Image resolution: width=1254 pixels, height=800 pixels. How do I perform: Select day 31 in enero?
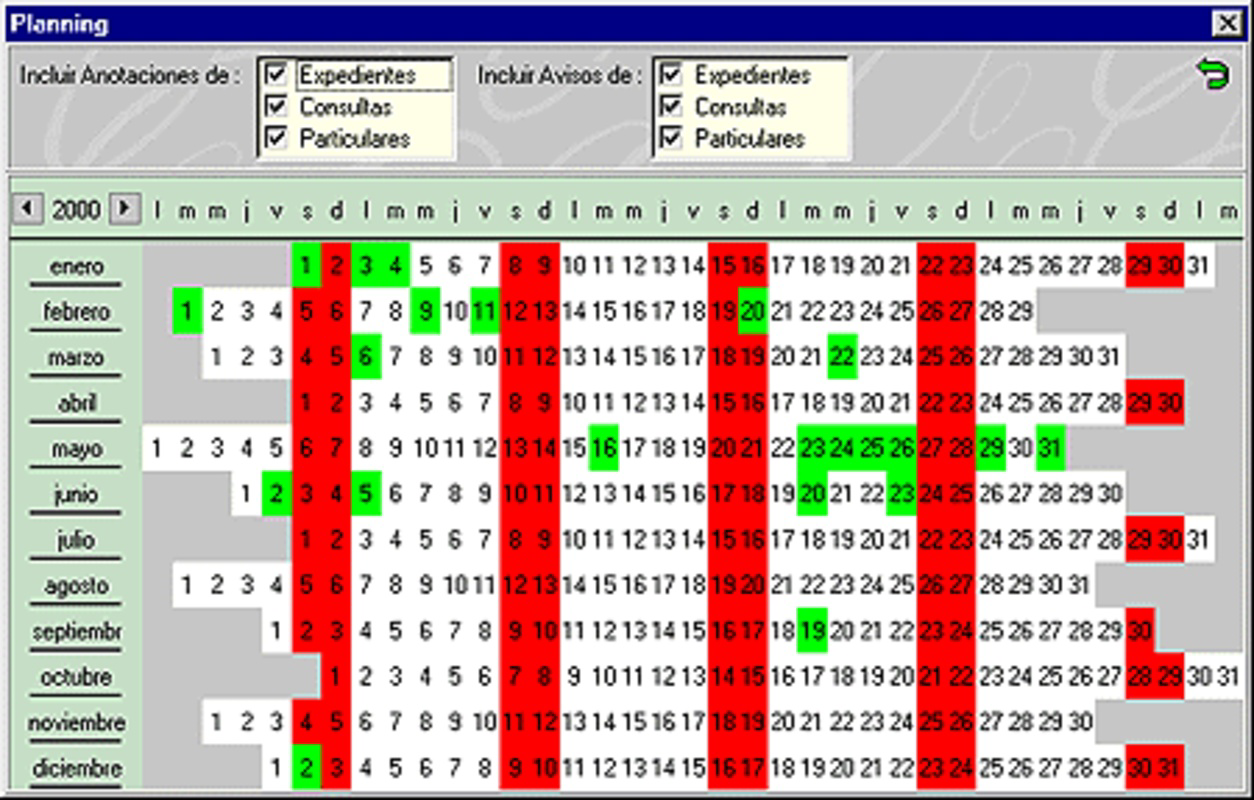(x=1200, y=266)
